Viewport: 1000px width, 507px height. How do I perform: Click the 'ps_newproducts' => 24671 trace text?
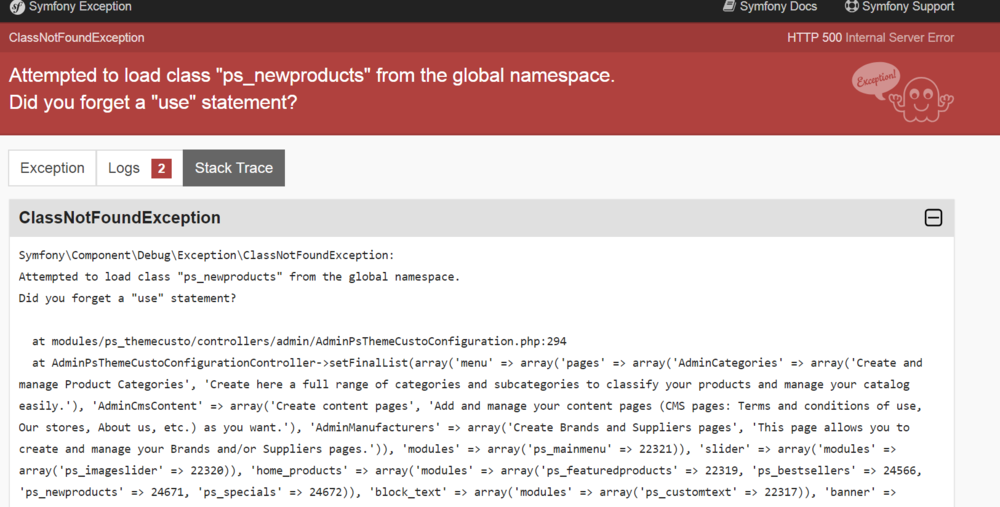point(104,492)
